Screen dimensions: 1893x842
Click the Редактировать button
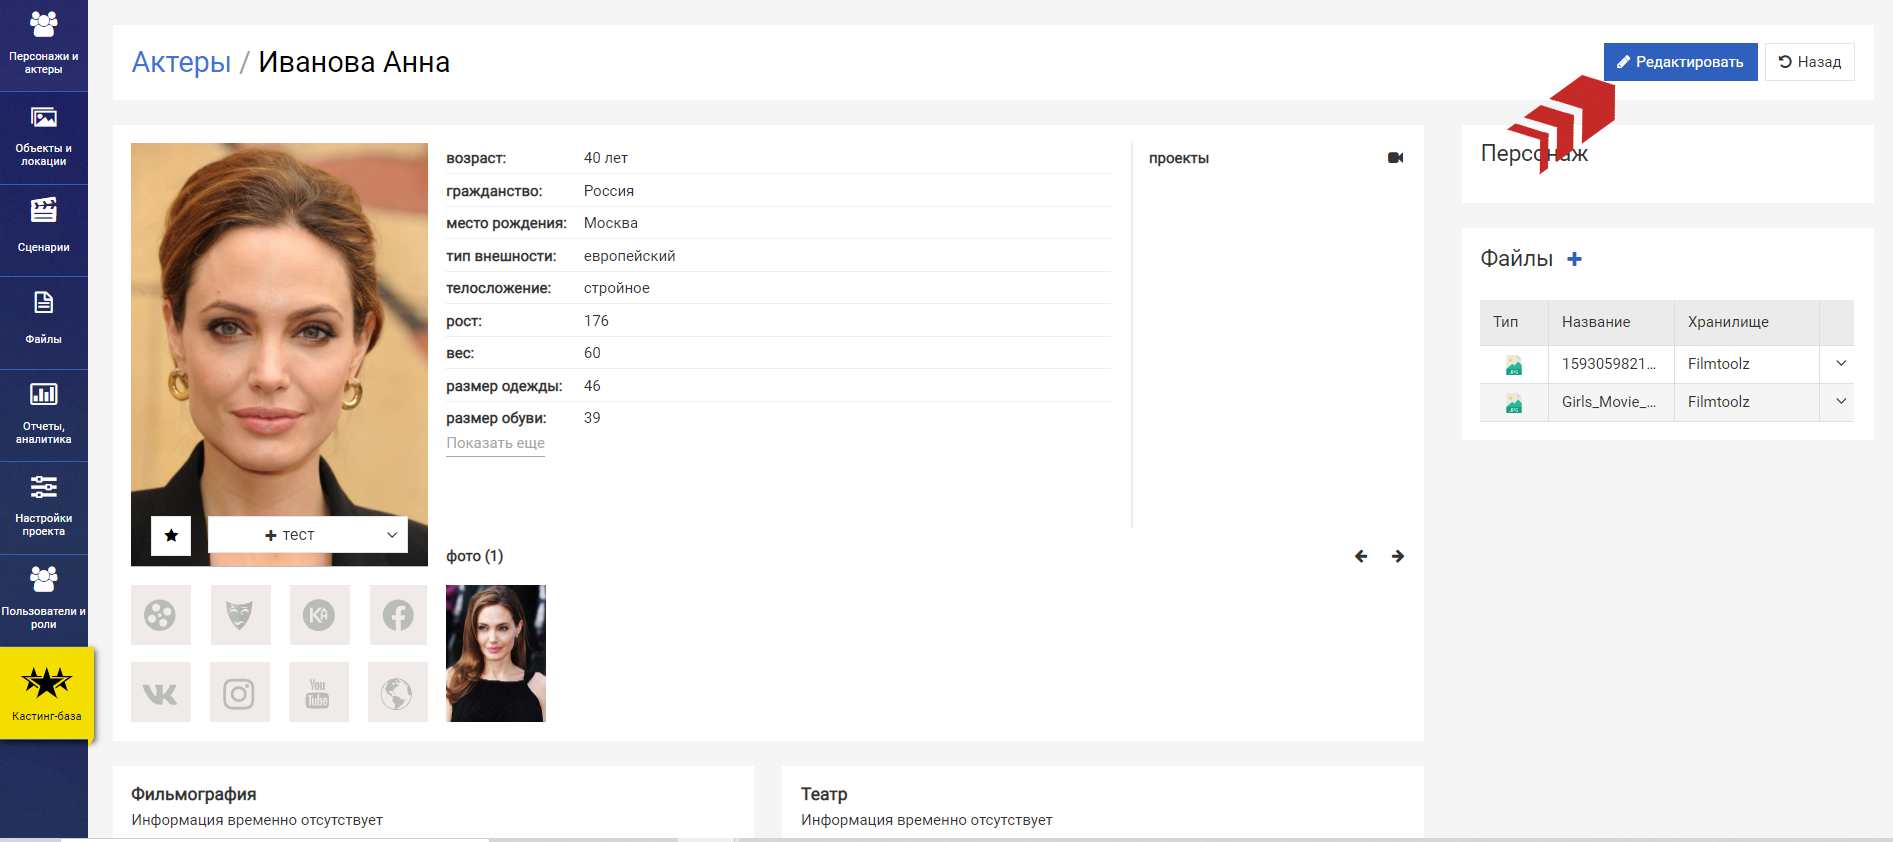(1680, 62)
